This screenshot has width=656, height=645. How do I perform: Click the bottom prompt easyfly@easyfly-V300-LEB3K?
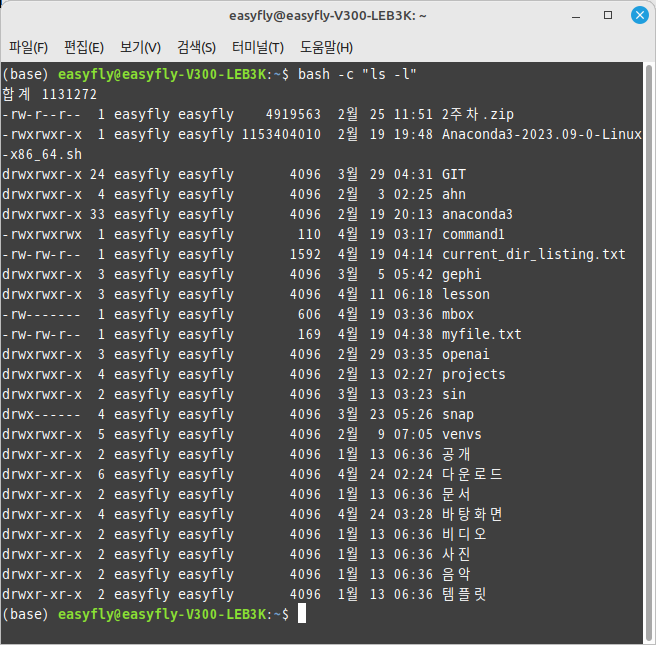(162, 614)
